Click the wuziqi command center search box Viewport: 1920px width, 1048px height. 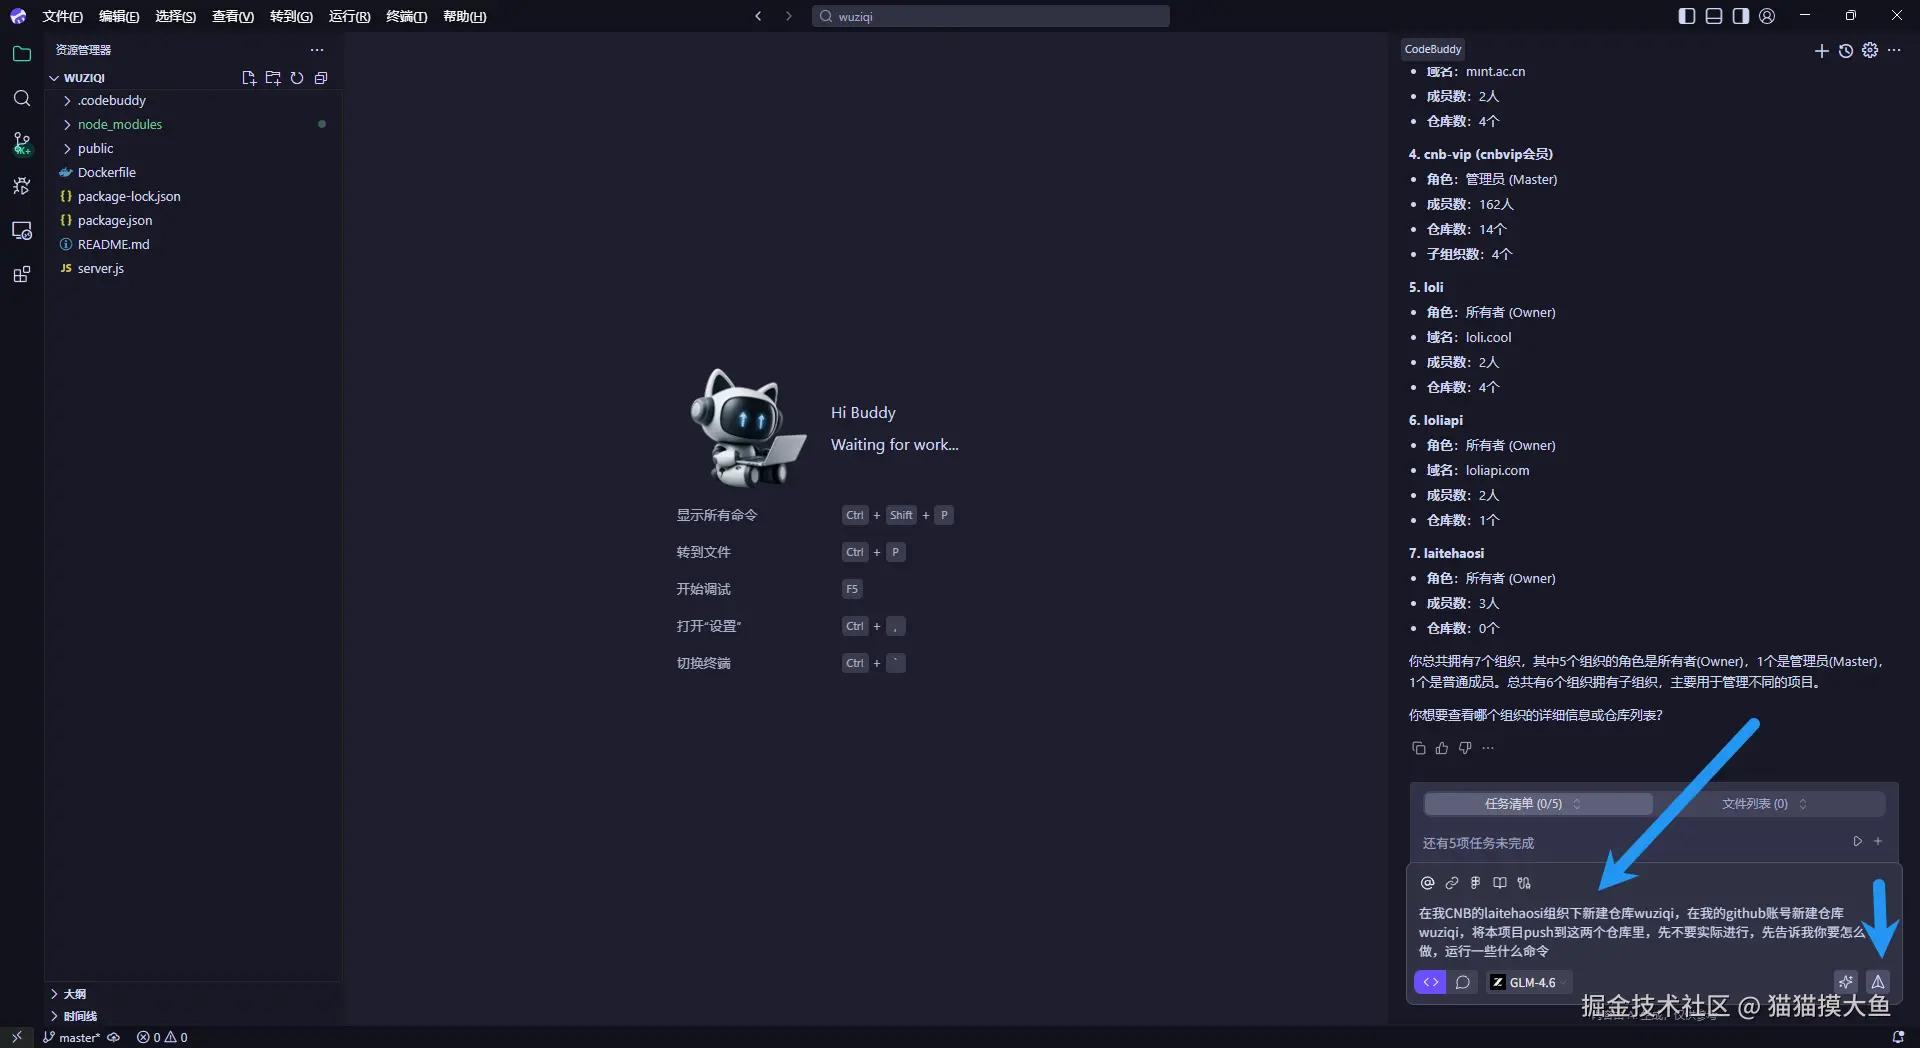[x=990, y=16]
